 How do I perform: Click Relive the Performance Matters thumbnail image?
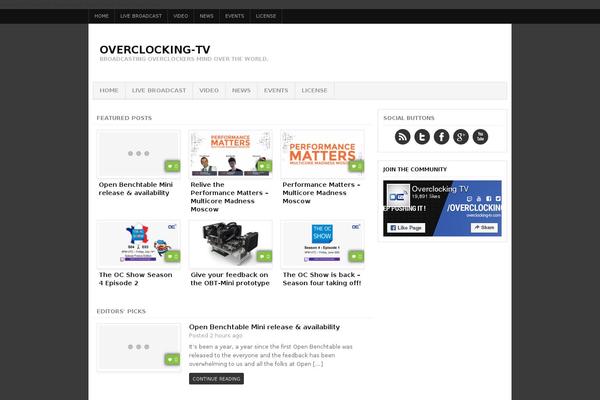[x=230, y=153]
